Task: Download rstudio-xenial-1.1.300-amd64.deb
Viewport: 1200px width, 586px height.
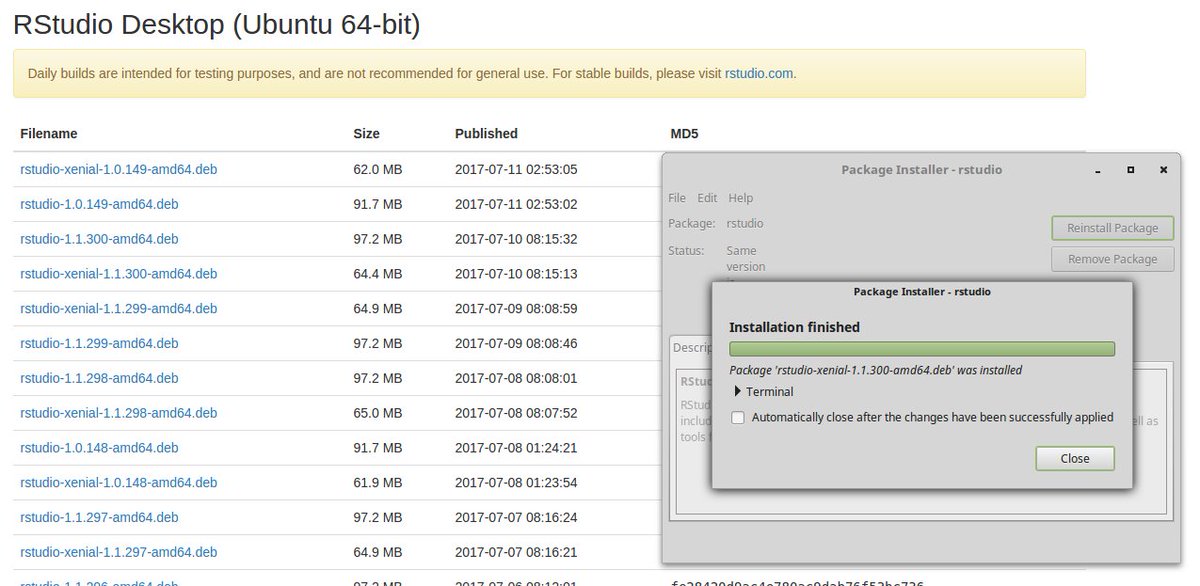Action: click(119, 273)
